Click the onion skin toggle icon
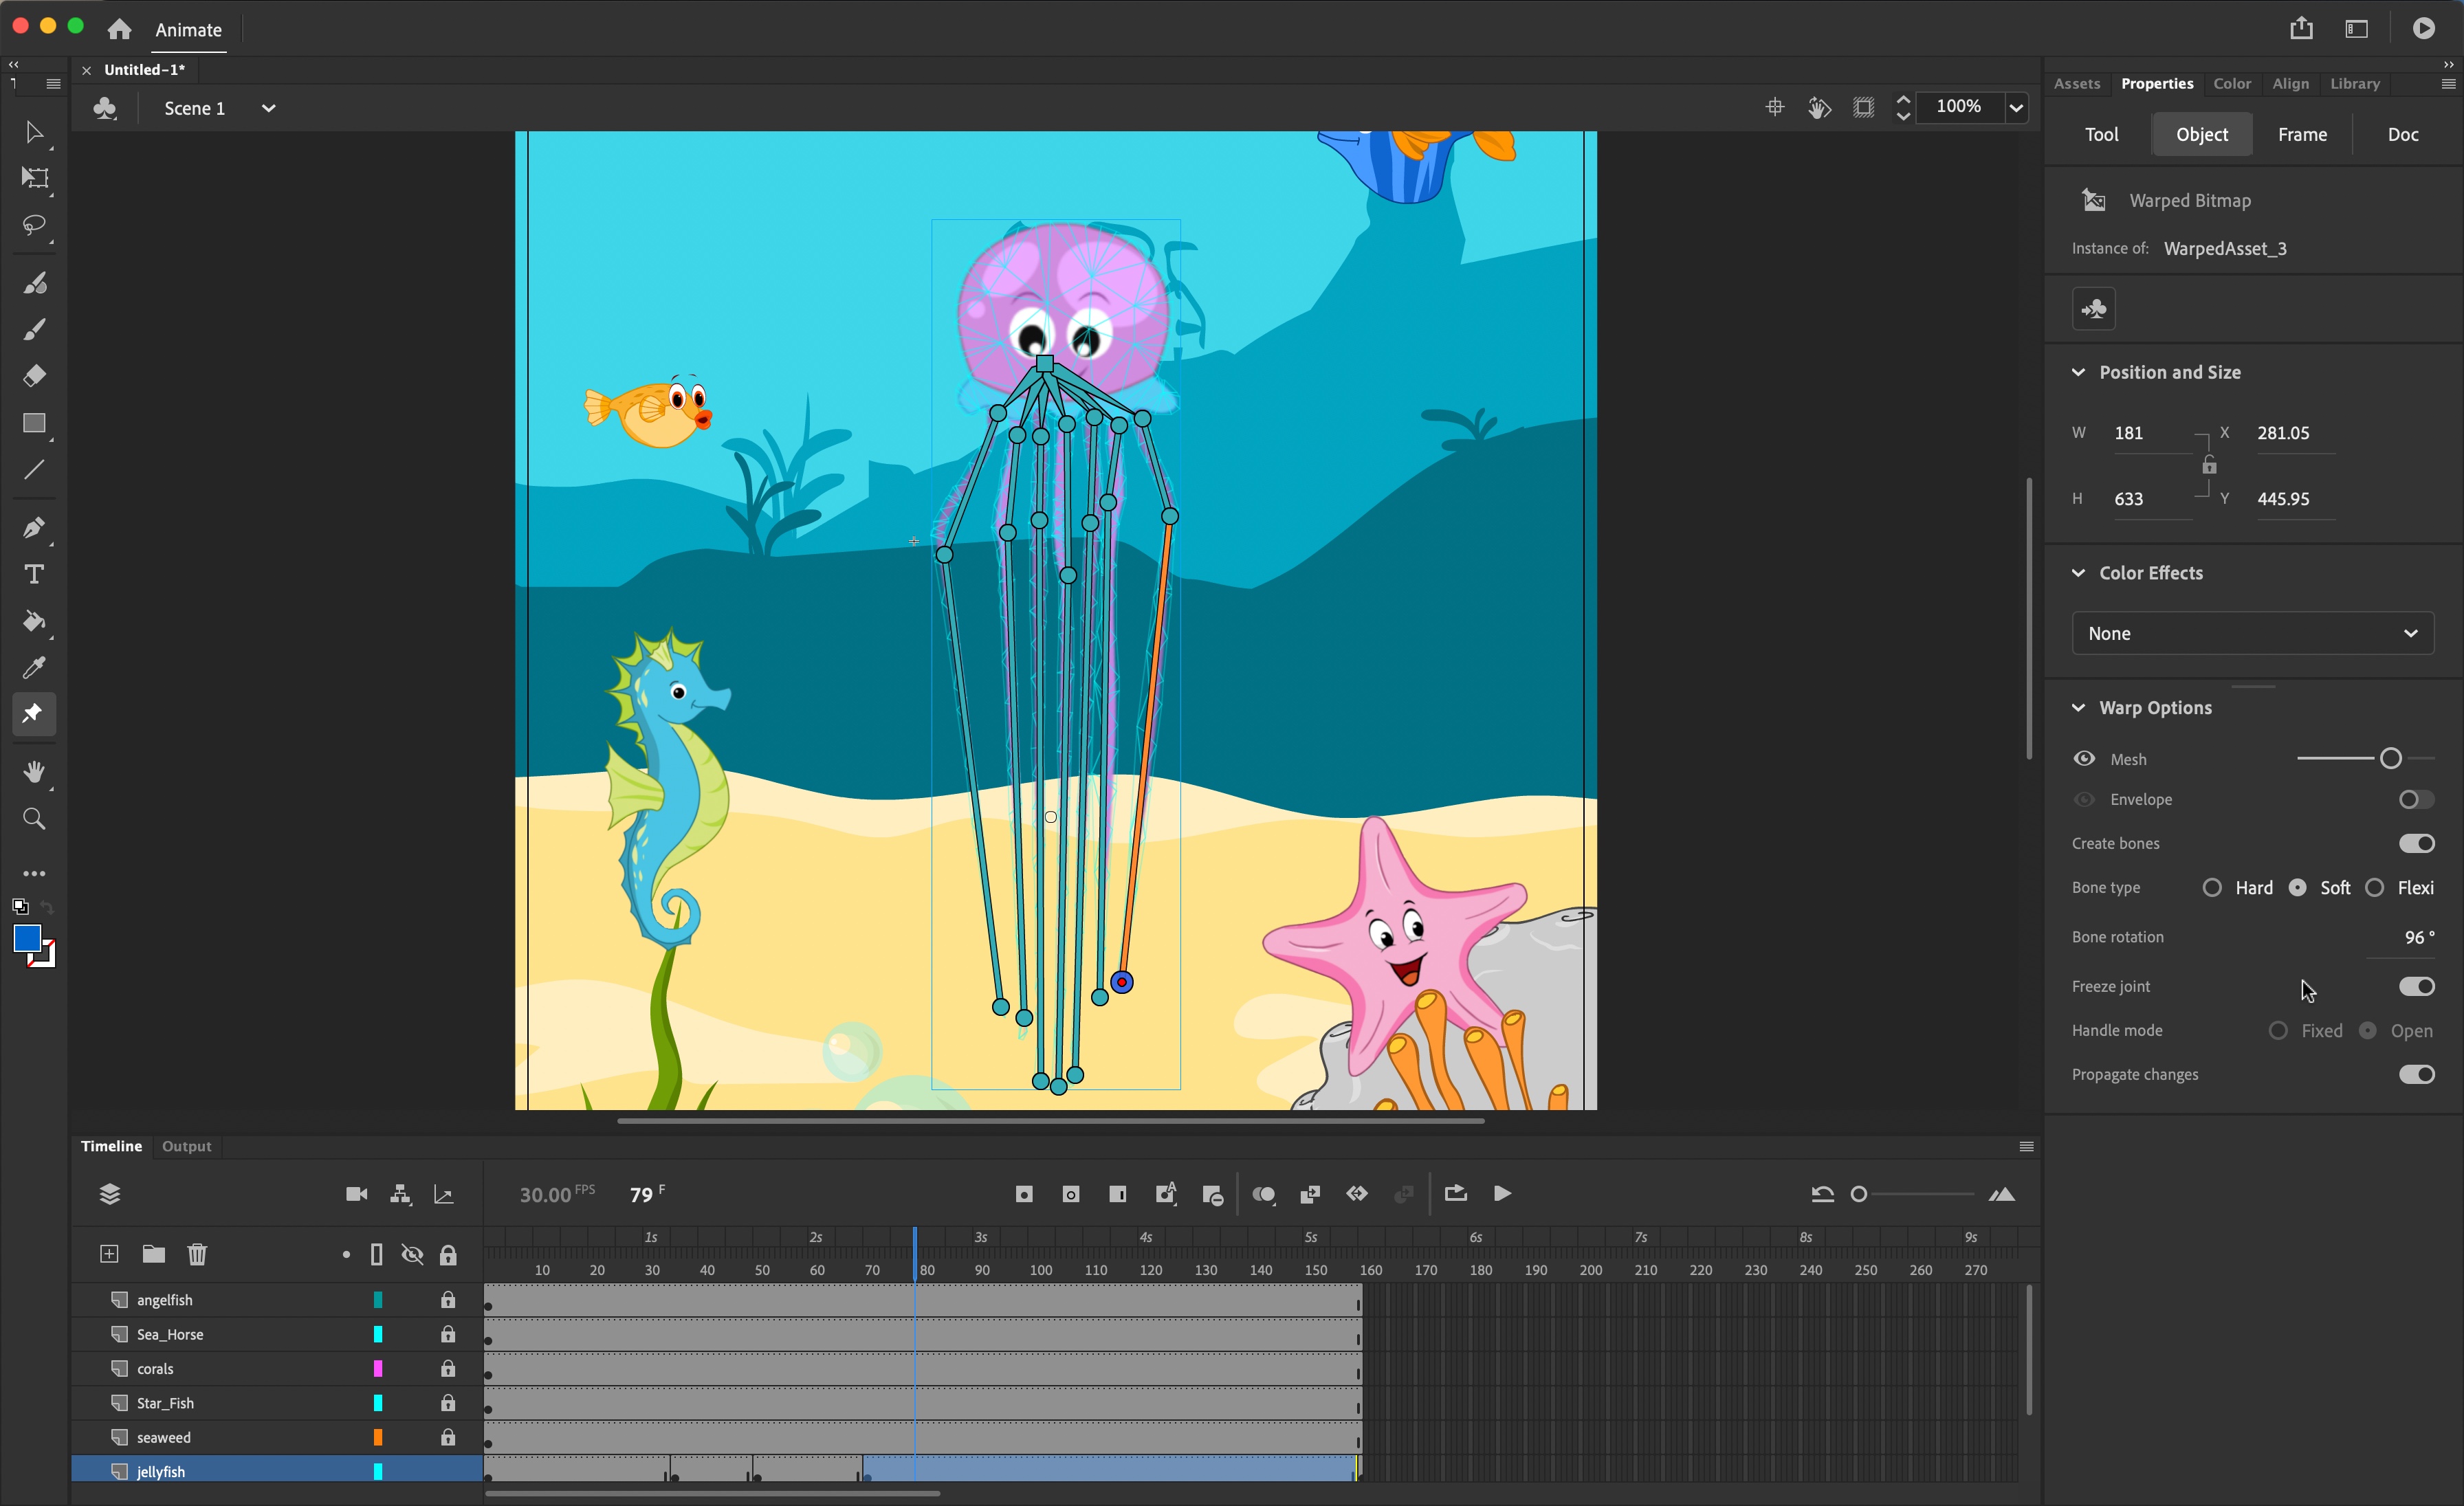The image size is (2464, 1506). [1262, 1195]
